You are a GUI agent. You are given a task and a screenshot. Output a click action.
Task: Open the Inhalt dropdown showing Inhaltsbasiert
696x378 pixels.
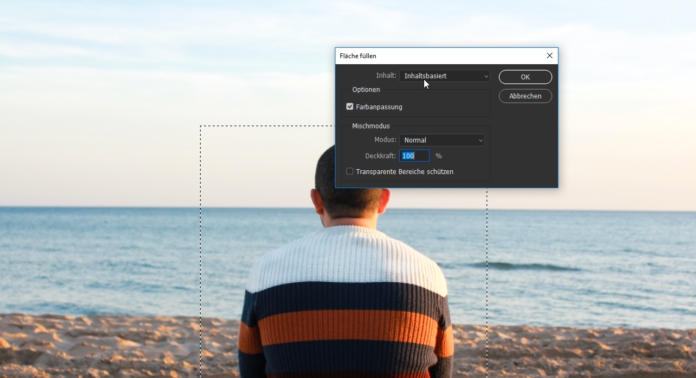445,76
